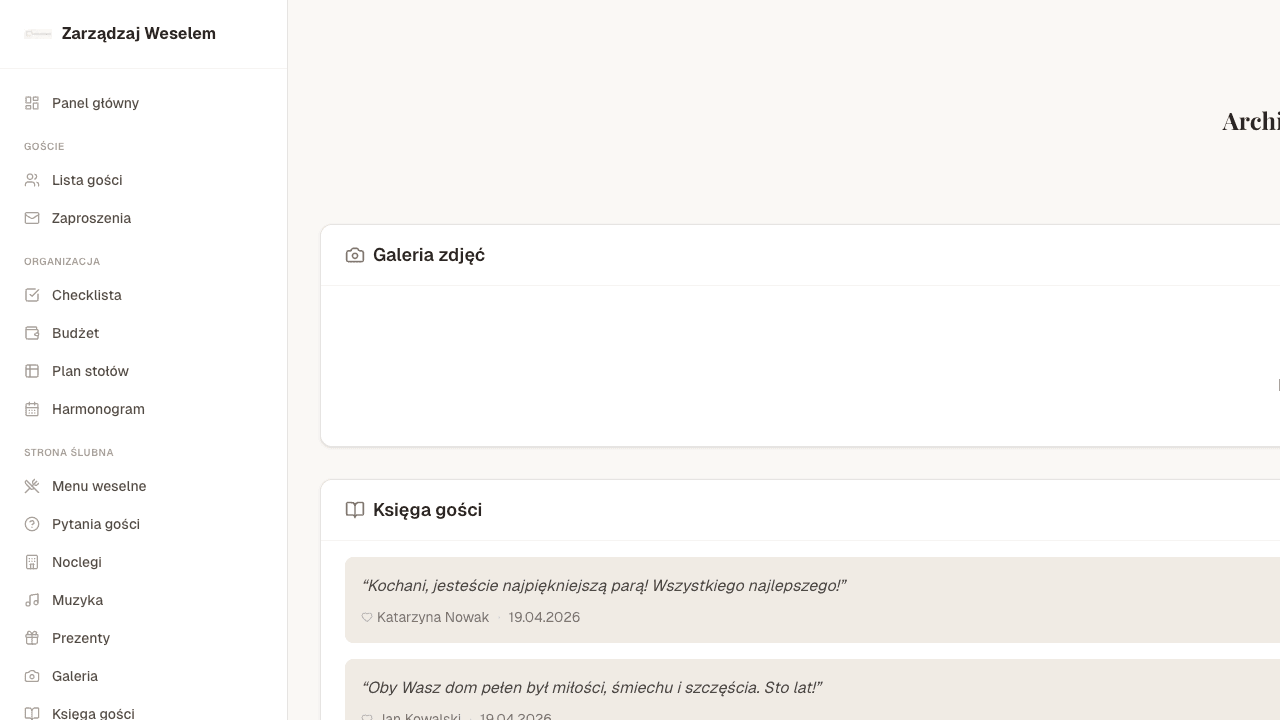The width and height of the screenshot is (1280, 720).
Task: Open the Zaproszenia envelope icon
Action: pos(31,218)
